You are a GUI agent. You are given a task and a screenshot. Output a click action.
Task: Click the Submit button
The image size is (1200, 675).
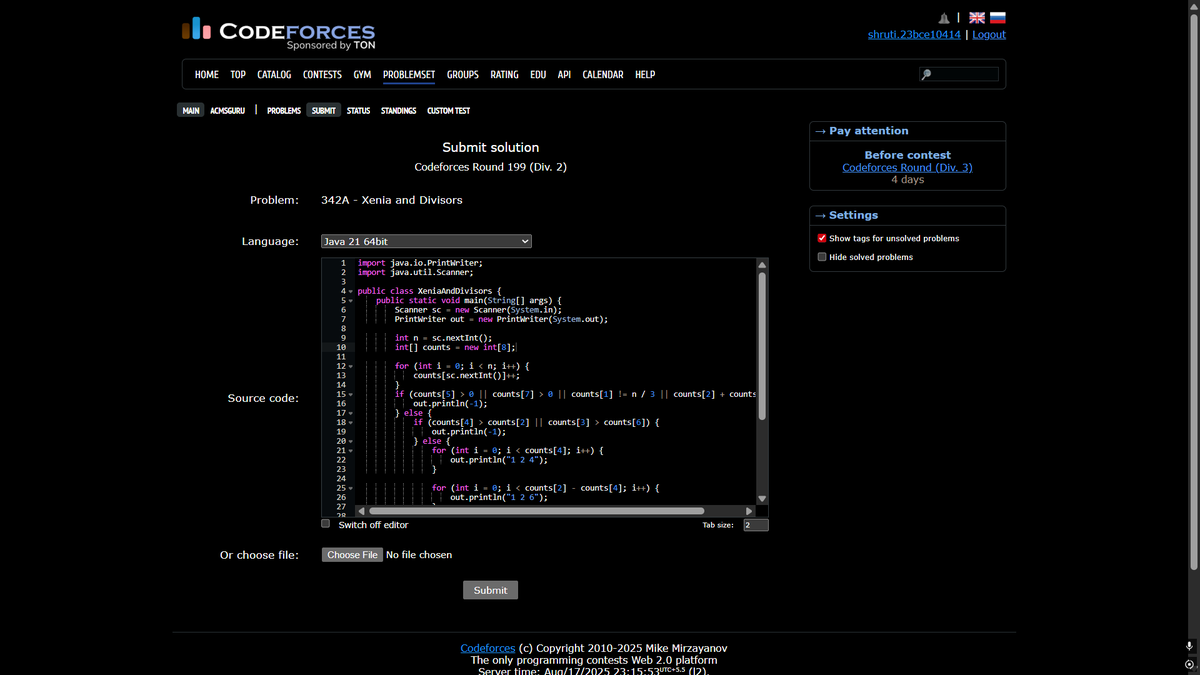(490, 590)
